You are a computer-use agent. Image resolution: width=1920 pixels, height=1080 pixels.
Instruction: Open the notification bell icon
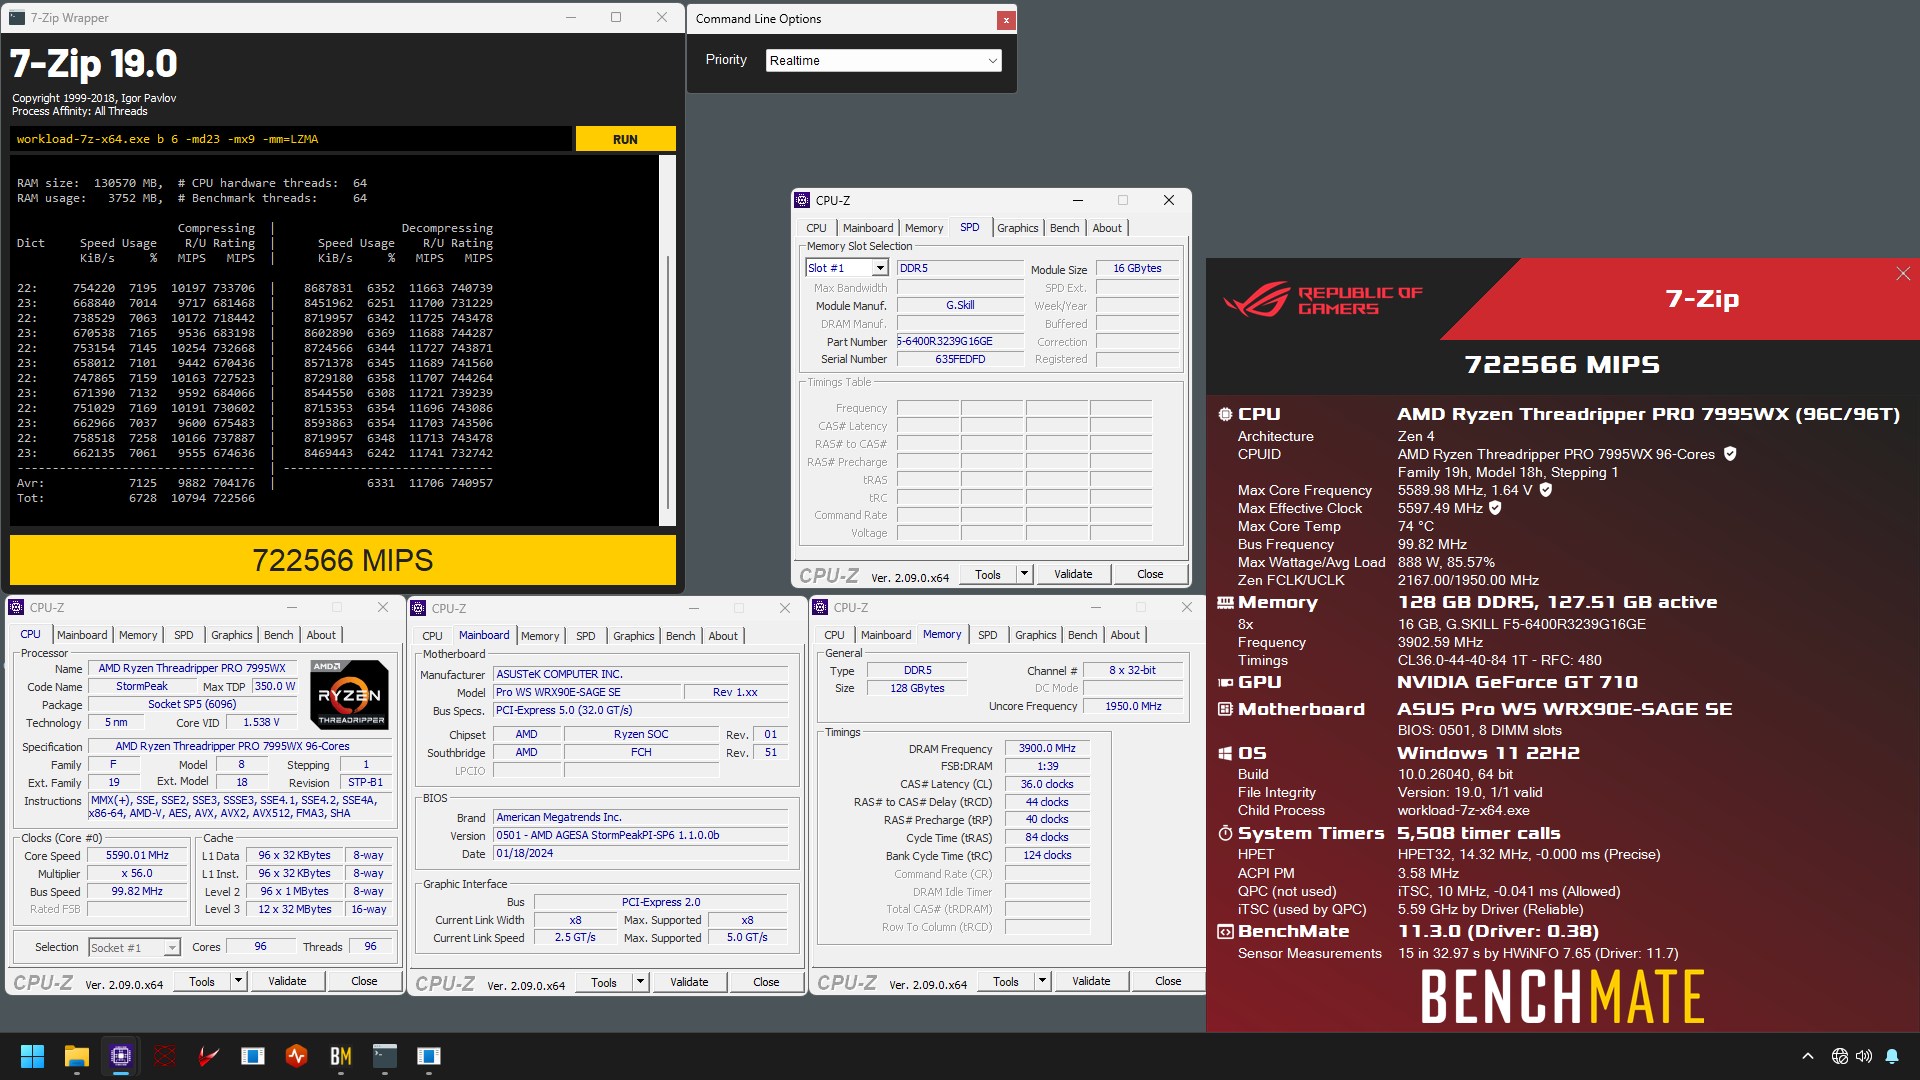1892,1056
